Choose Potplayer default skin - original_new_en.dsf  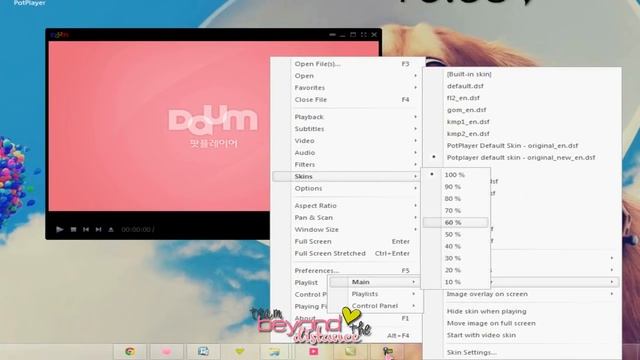click(x=521, y=157)
